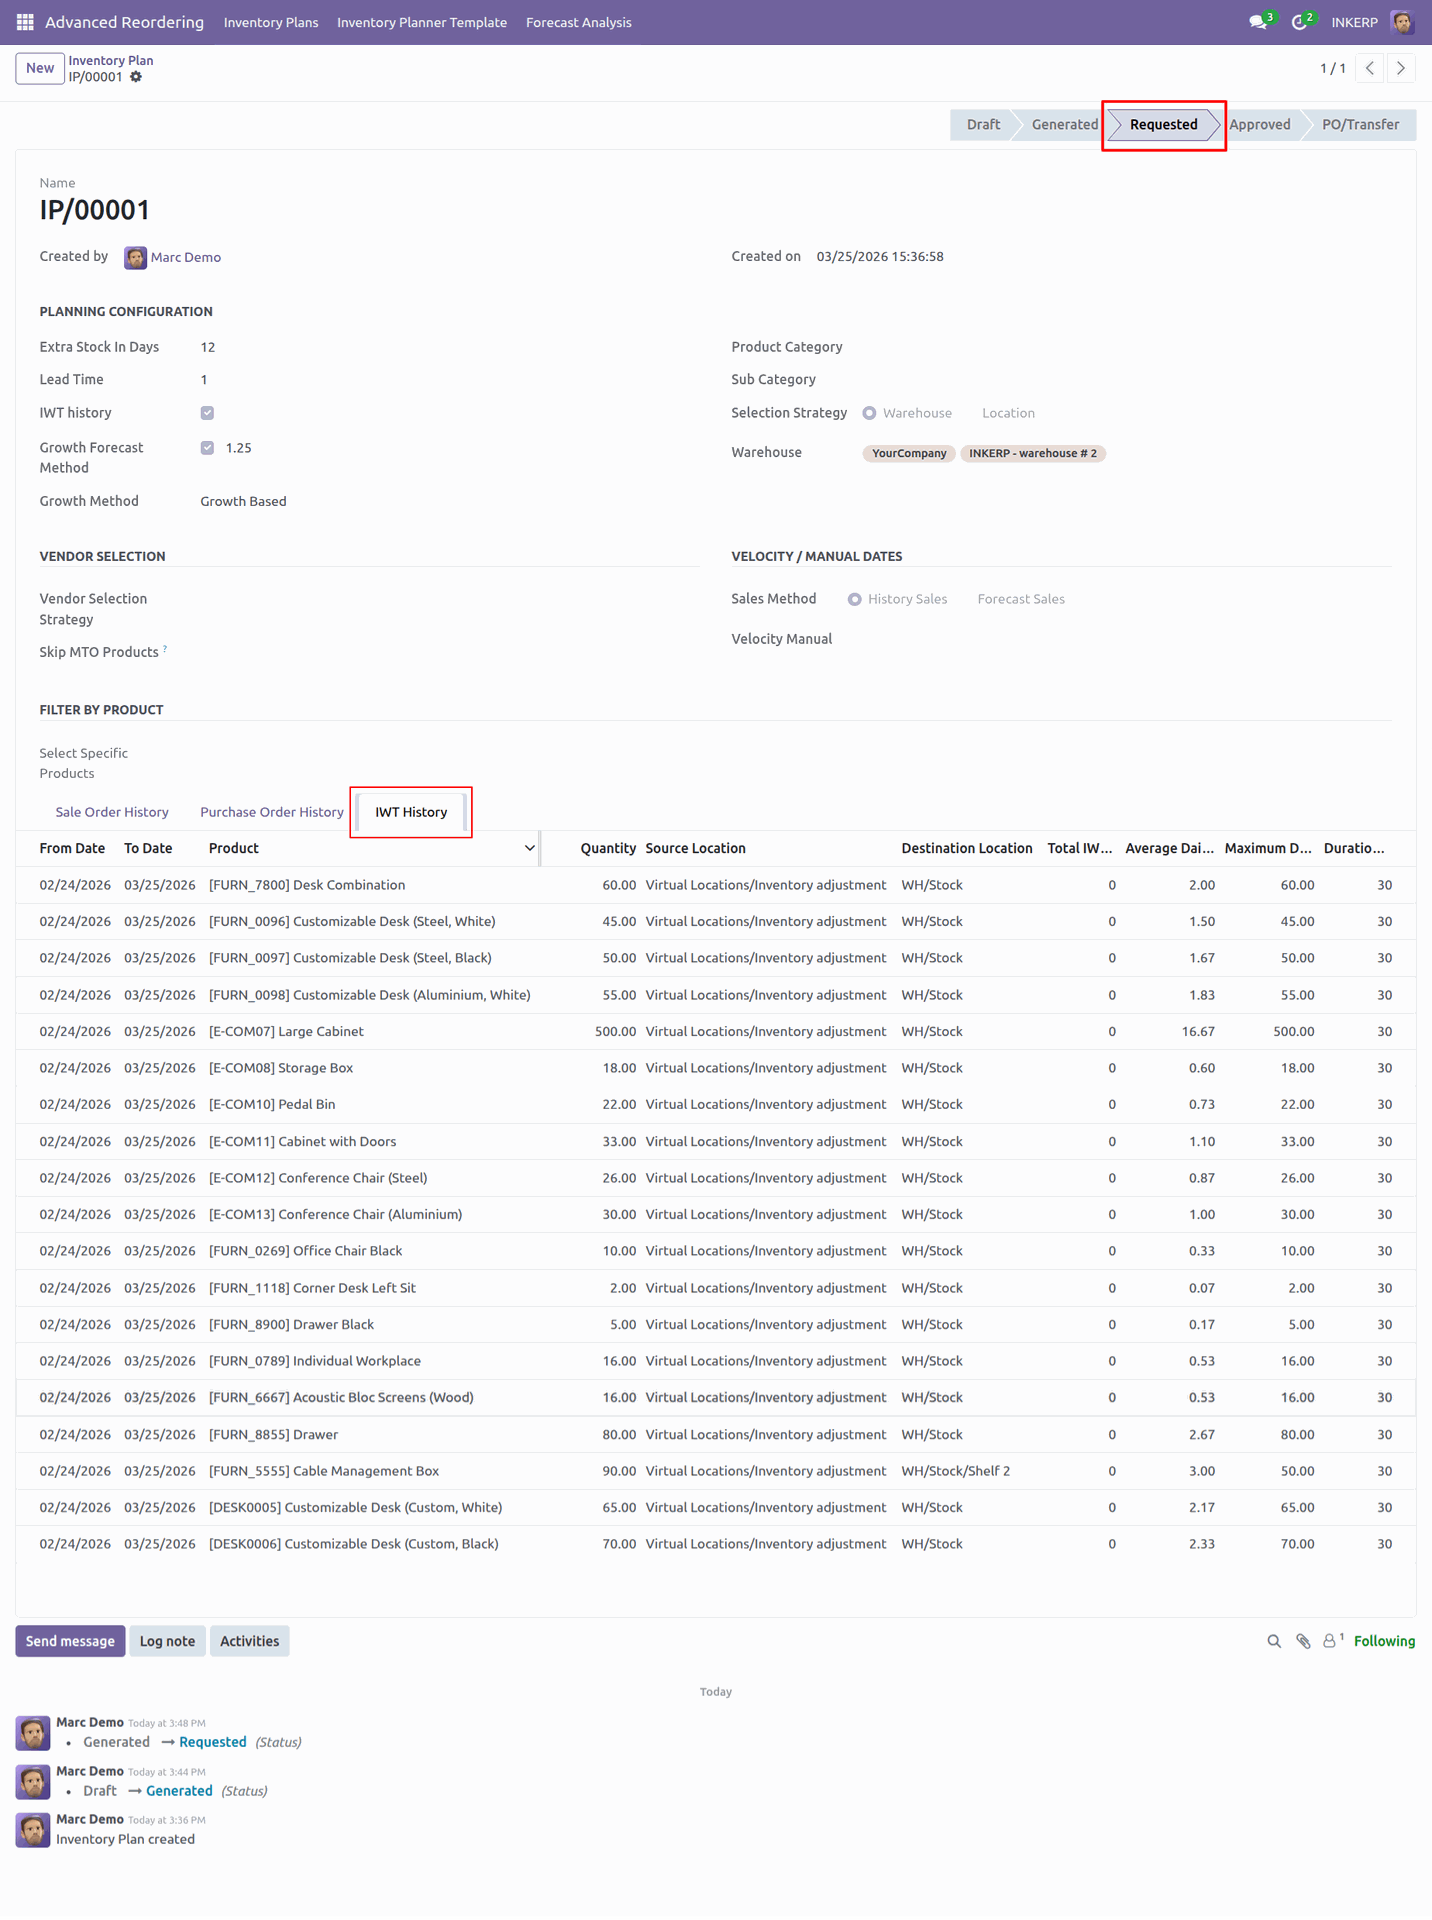Click the Approved status stage

pos(1259,124)
